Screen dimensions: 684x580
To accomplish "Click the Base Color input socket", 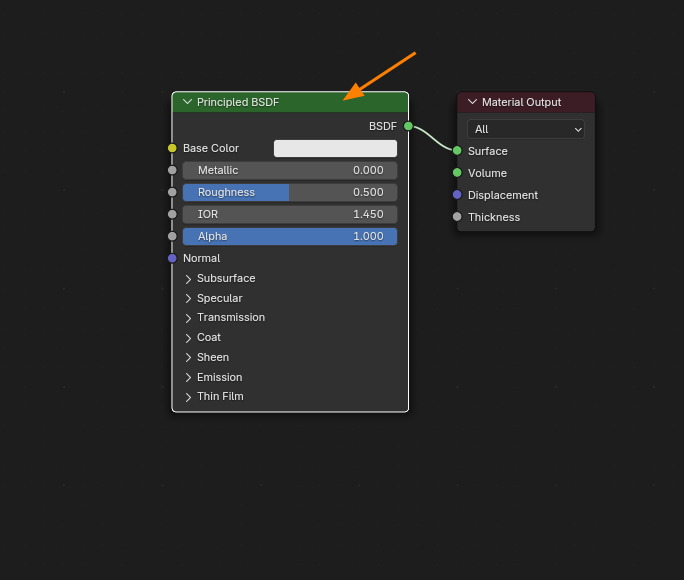I will 172,148.
